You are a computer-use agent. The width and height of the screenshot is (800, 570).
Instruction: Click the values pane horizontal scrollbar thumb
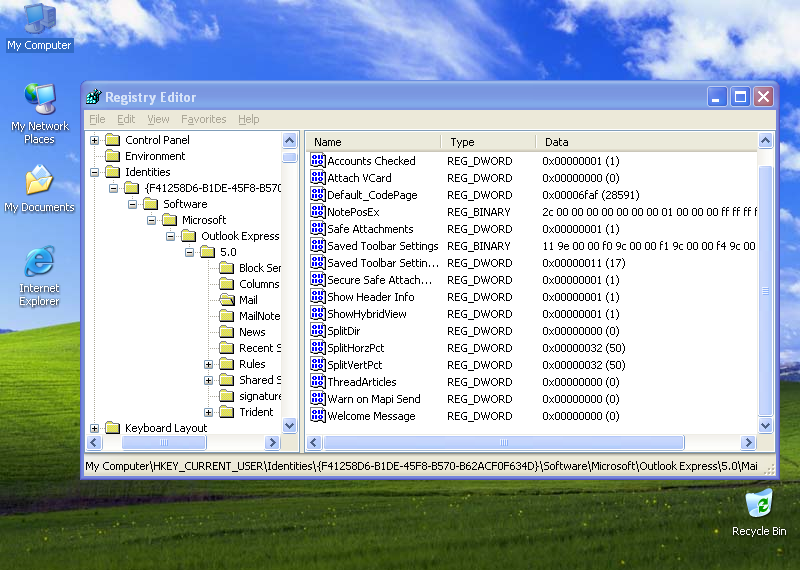pyautogui.click(x=504, y=442)
